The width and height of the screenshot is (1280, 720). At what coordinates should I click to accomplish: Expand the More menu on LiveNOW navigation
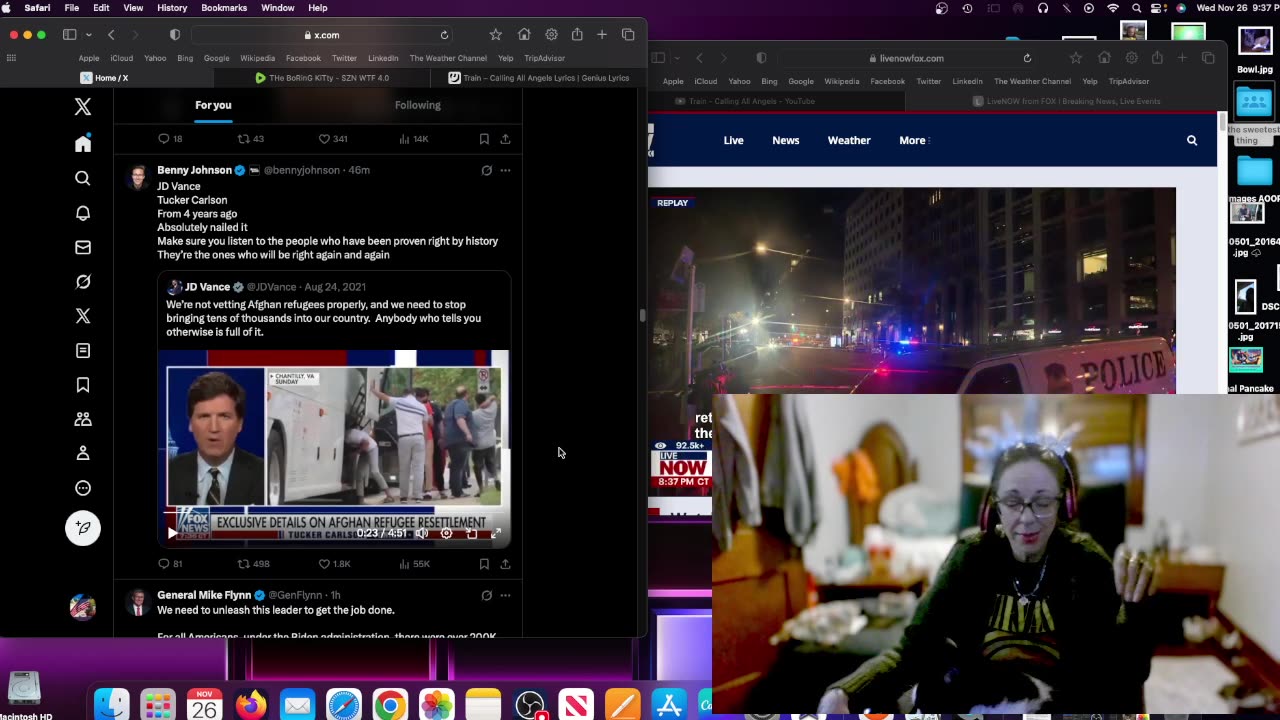914,141
